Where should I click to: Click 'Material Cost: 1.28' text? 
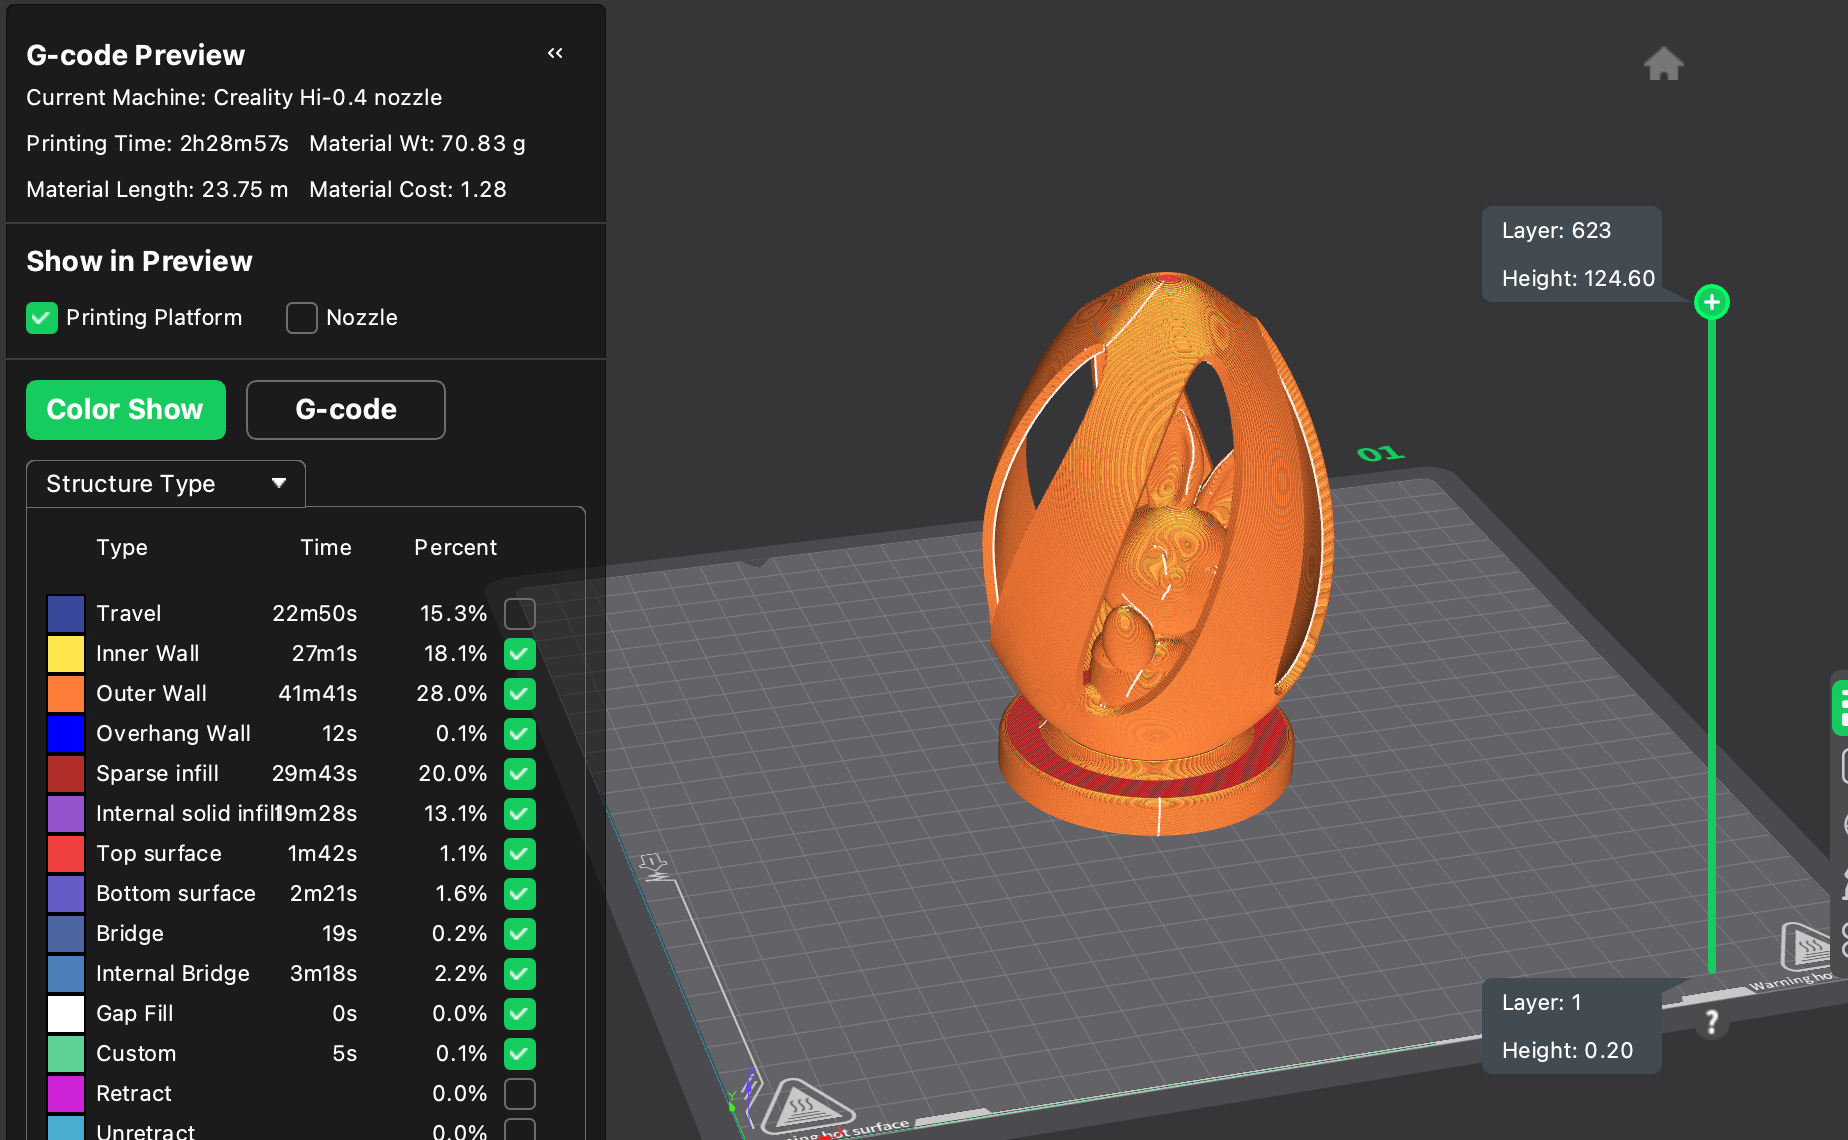408,190
